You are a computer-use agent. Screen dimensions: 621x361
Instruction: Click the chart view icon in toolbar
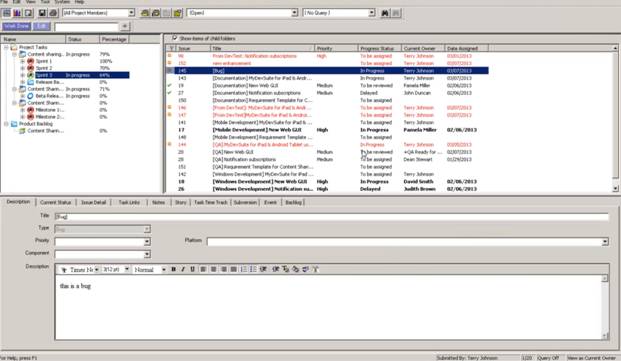point(17,13)
